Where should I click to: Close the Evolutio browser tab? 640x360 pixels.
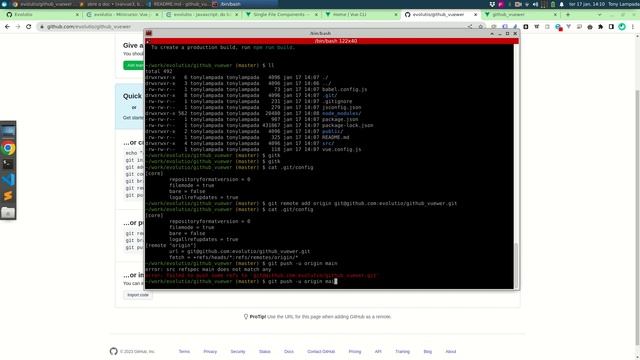[77, 14]
